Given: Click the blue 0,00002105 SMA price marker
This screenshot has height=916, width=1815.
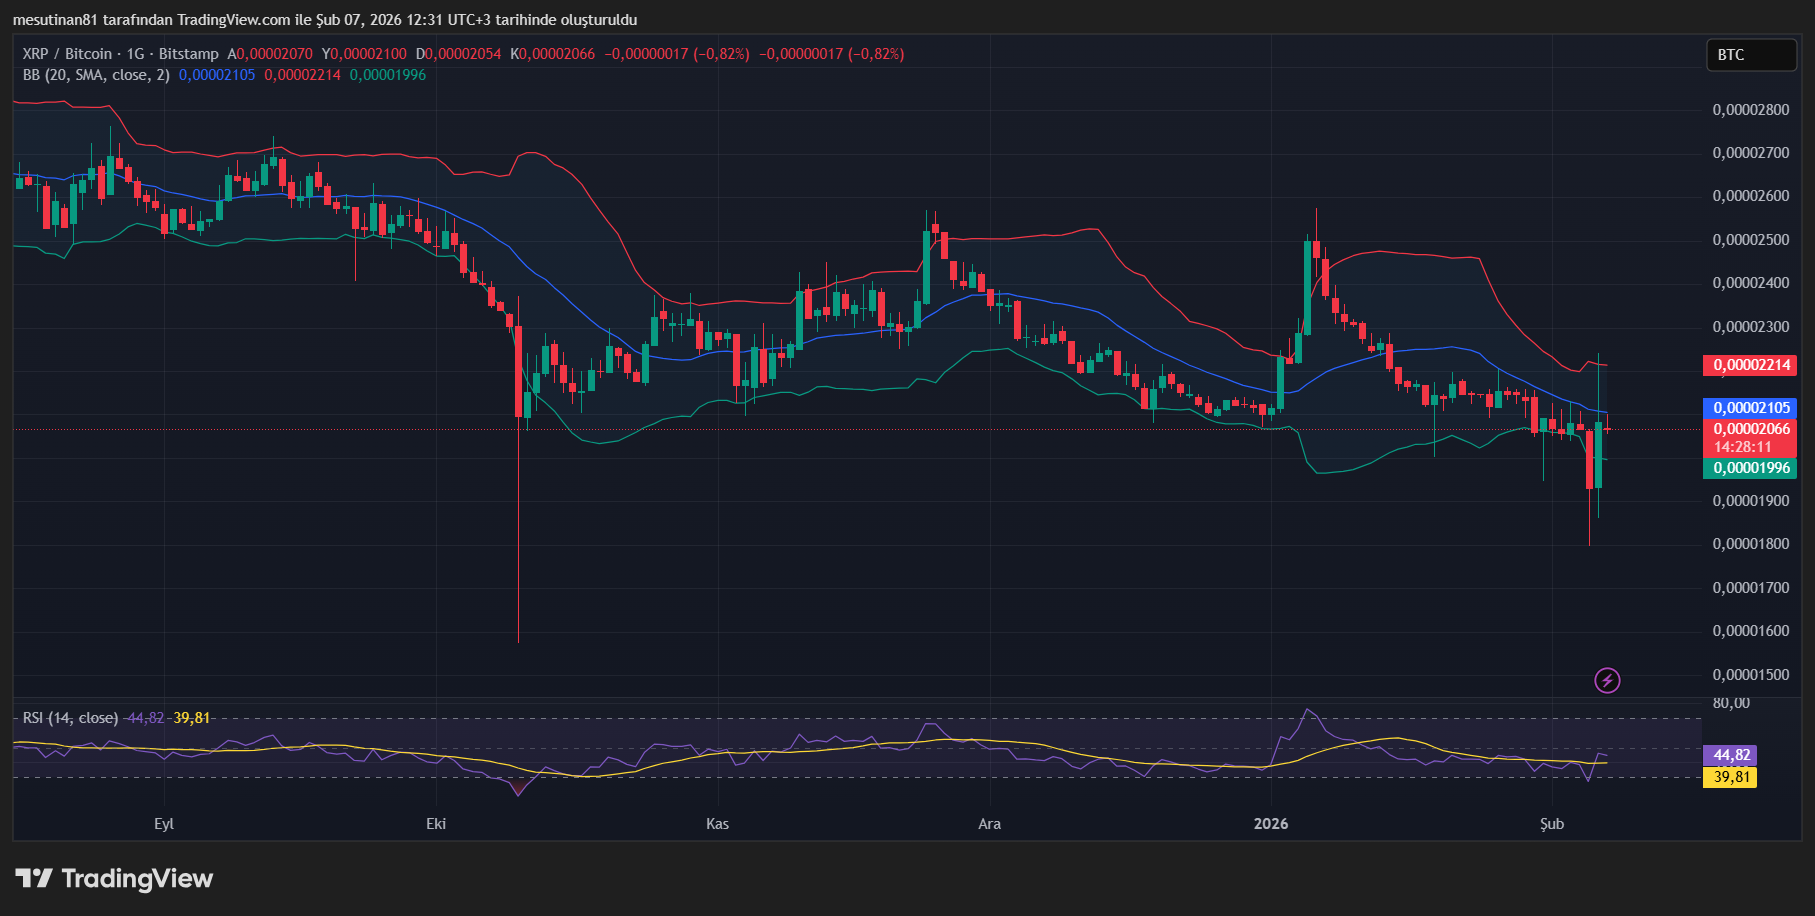Looking at the screenshot, I should (1751, 408).
